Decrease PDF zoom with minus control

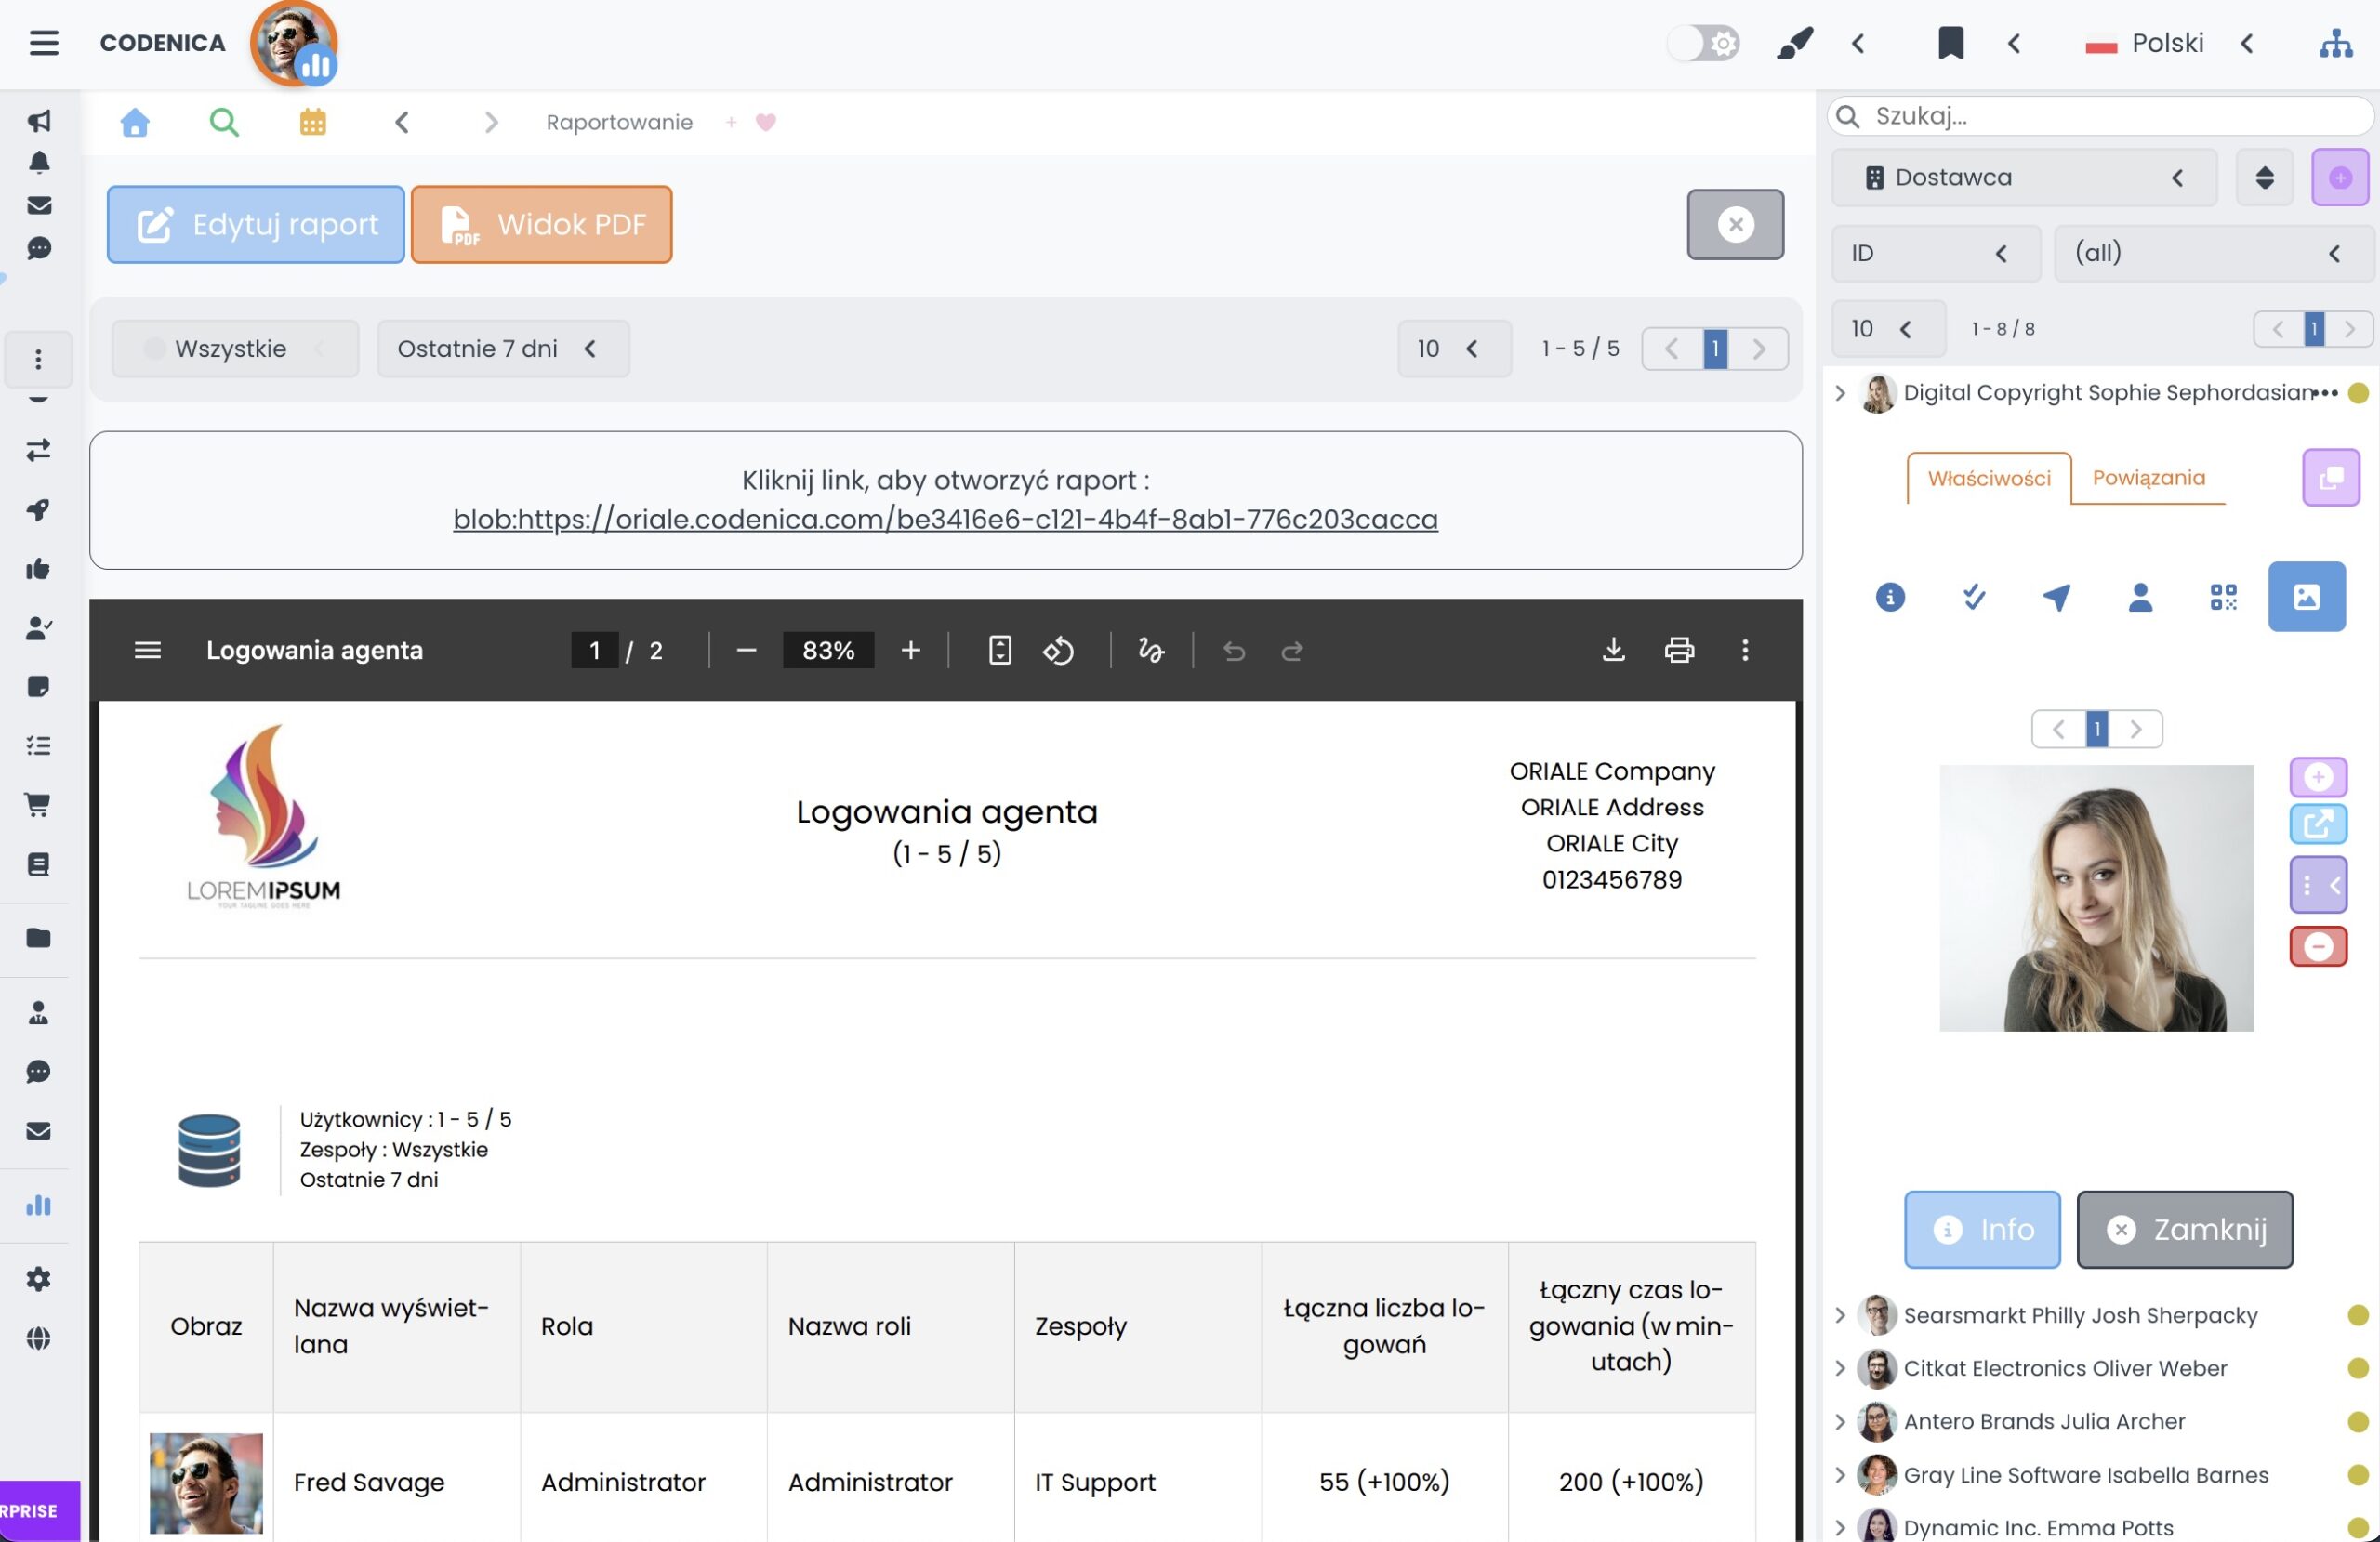pyautogui.click(x=746, y=650)
